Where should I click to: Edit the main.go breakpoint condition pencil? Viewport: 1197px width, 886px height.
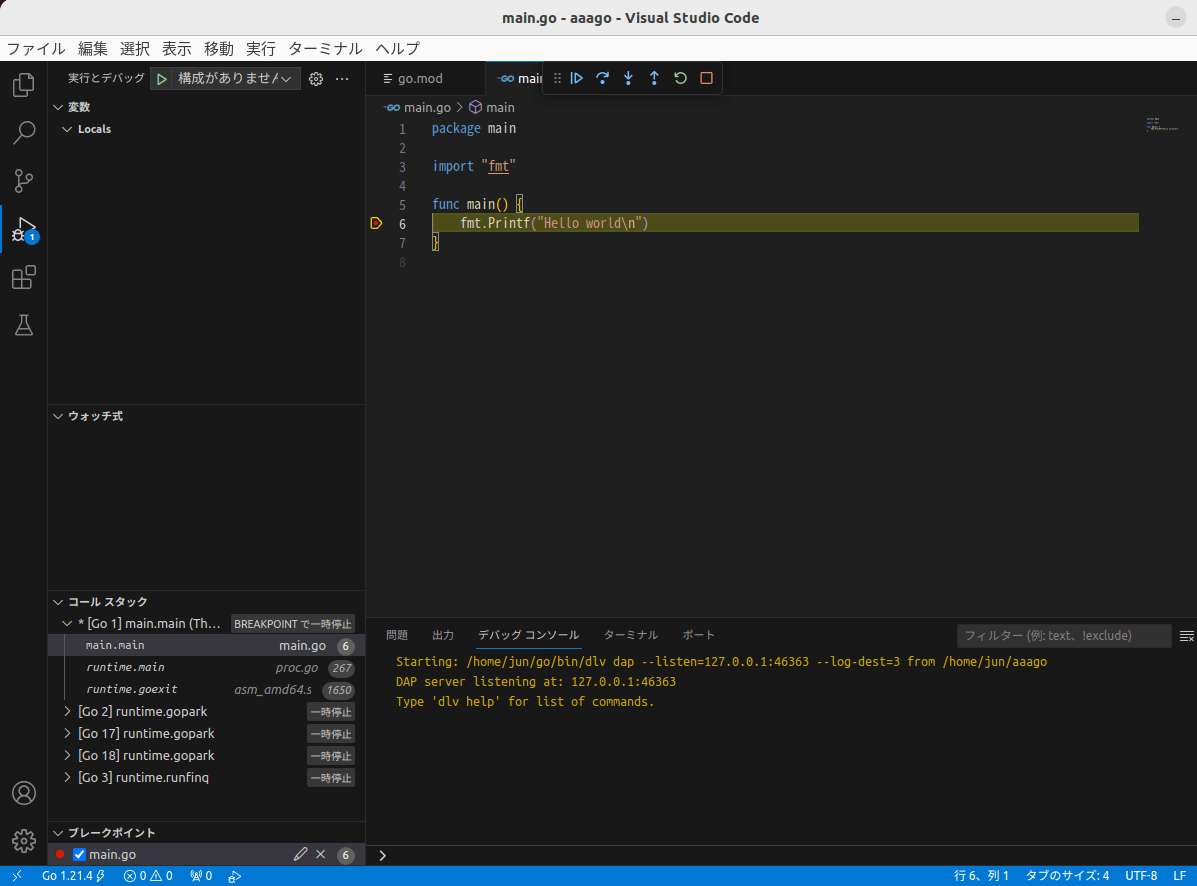300,855
